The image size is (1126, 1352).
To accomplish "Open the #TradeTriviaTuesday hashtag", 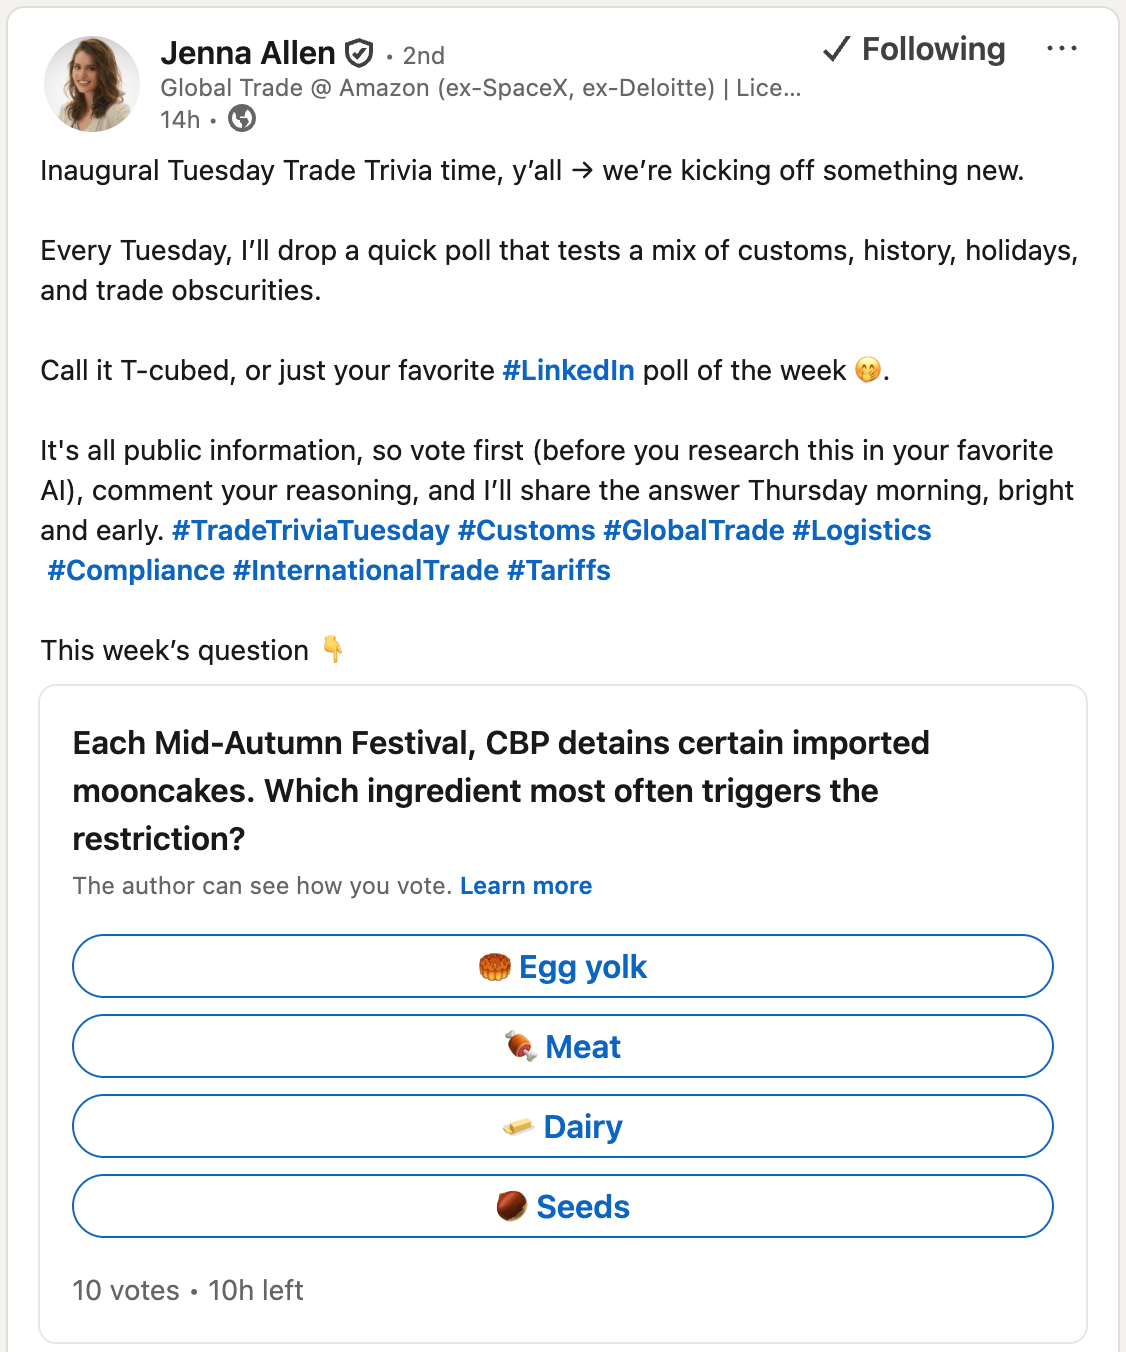I will [311, 531].
